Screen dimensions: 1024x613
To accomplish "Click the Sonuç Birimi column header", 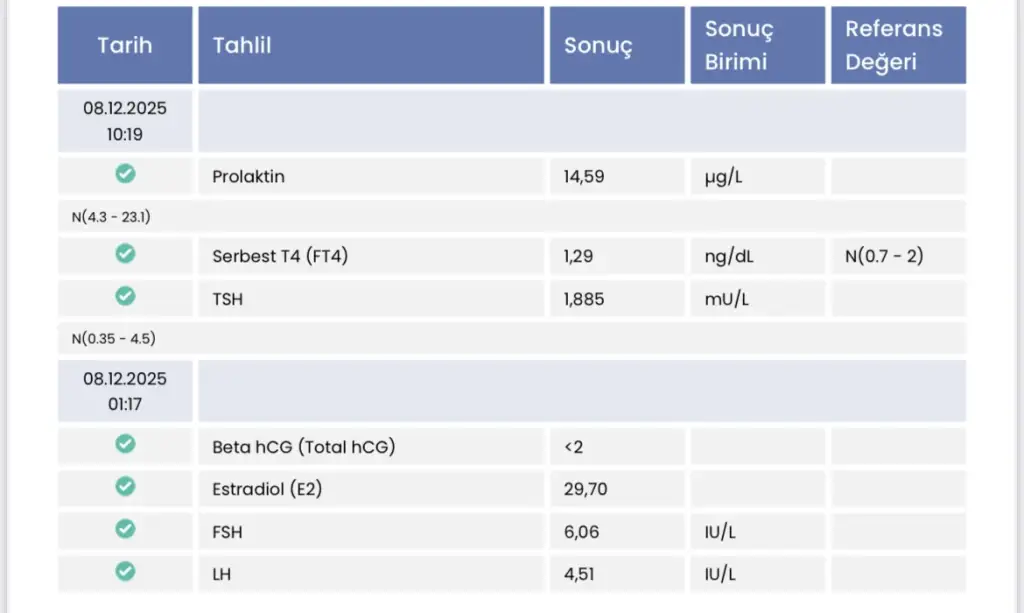I will pos(739,45).
